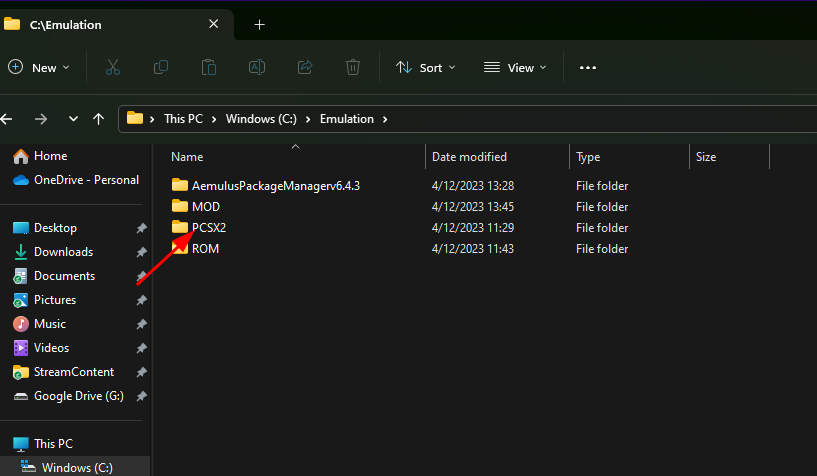Open the View layout dropdown
The width and height of the screenshot is (817, 476).
coord(515,68)
